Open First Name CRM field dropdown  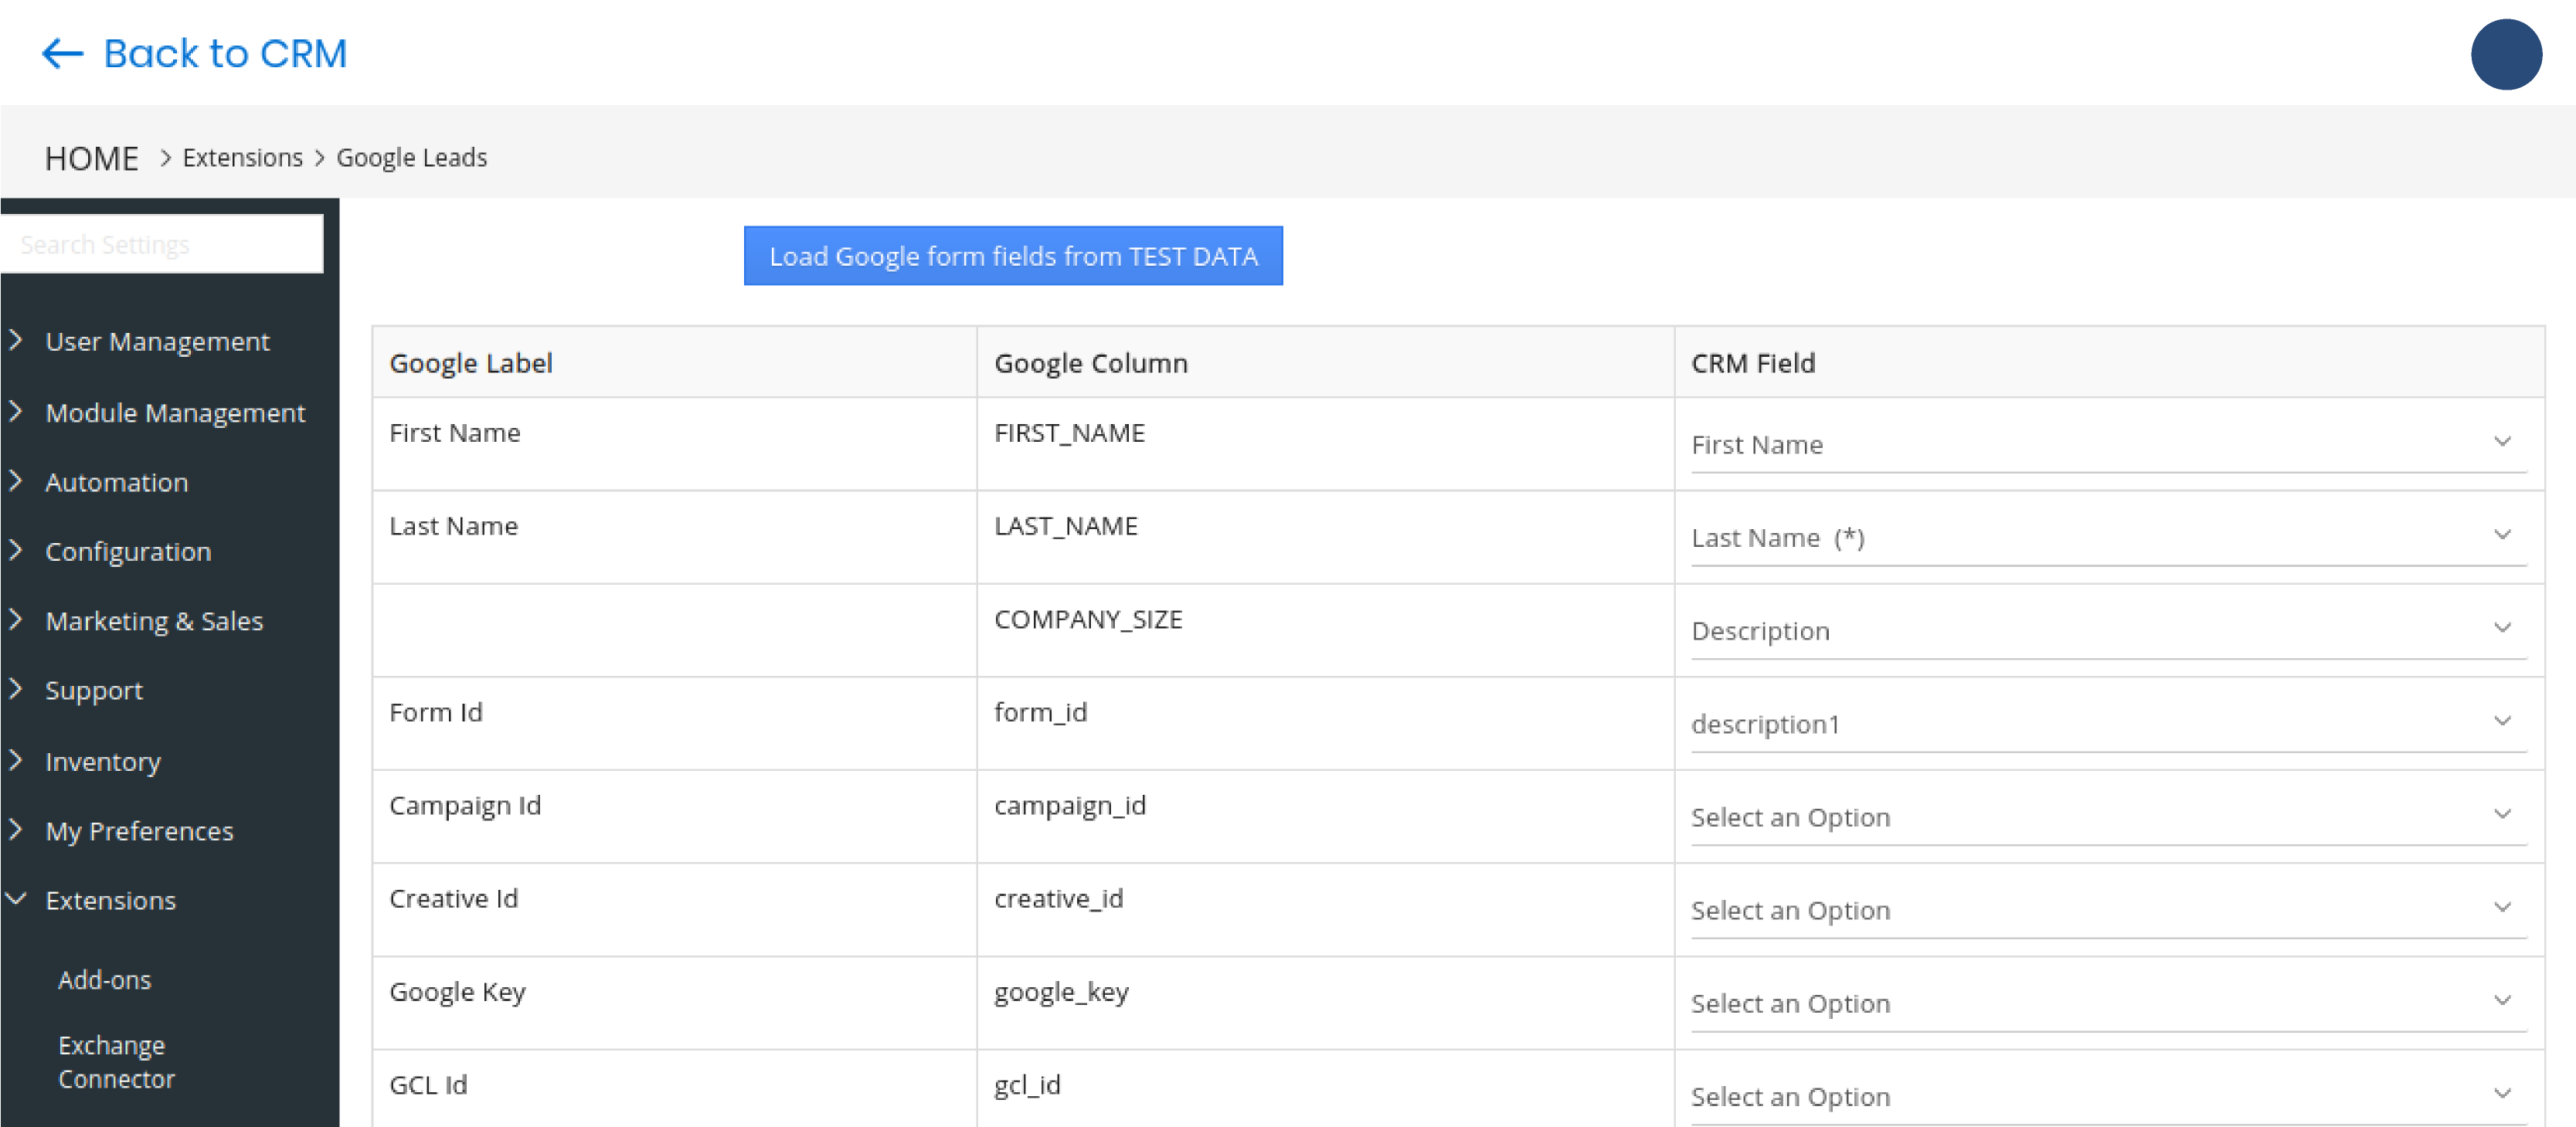point(2107,444)
